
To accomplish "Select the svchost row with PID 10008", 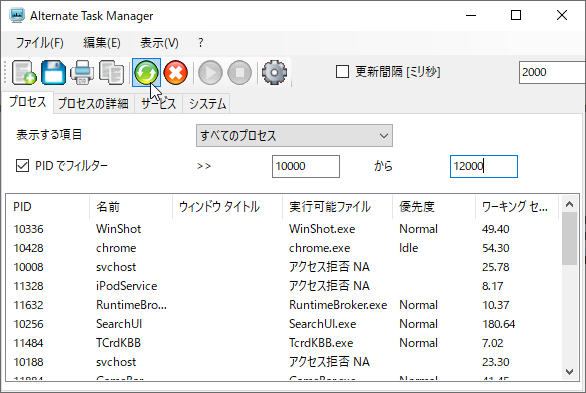I will point(283,267).
